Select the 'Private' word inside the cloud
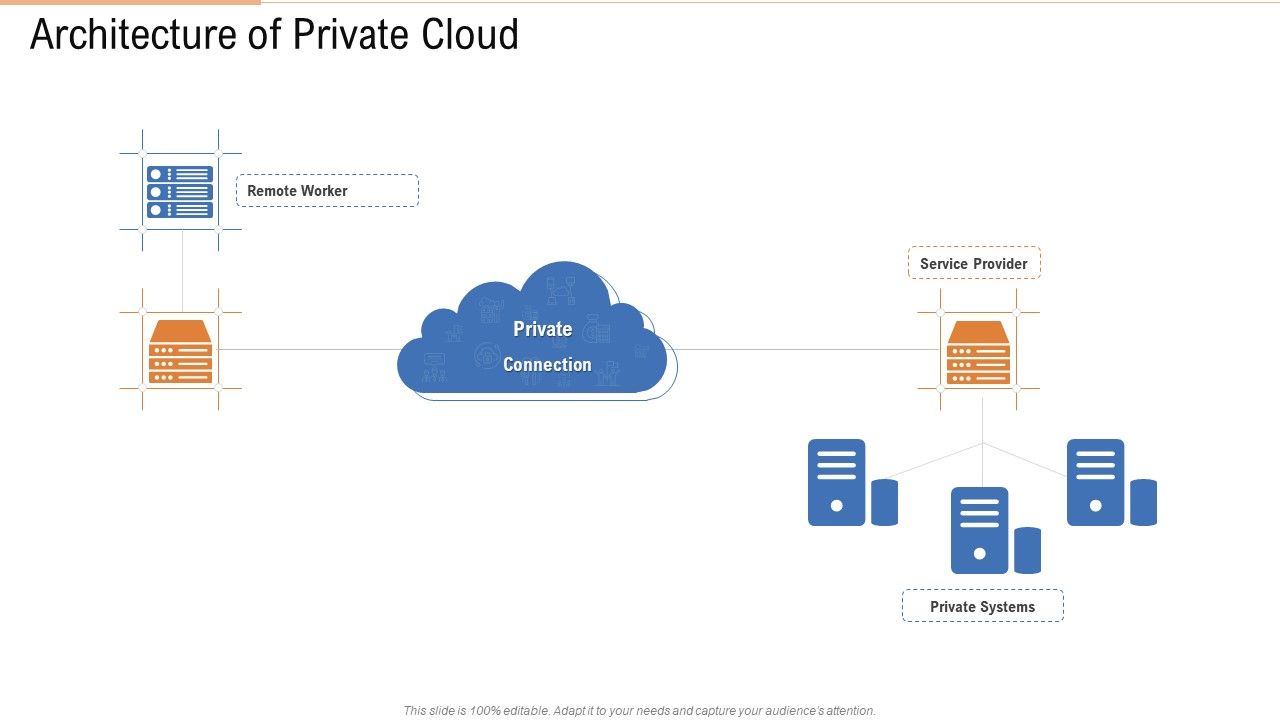The width and height of the screenshot is (1280, 720). [543, 328]
